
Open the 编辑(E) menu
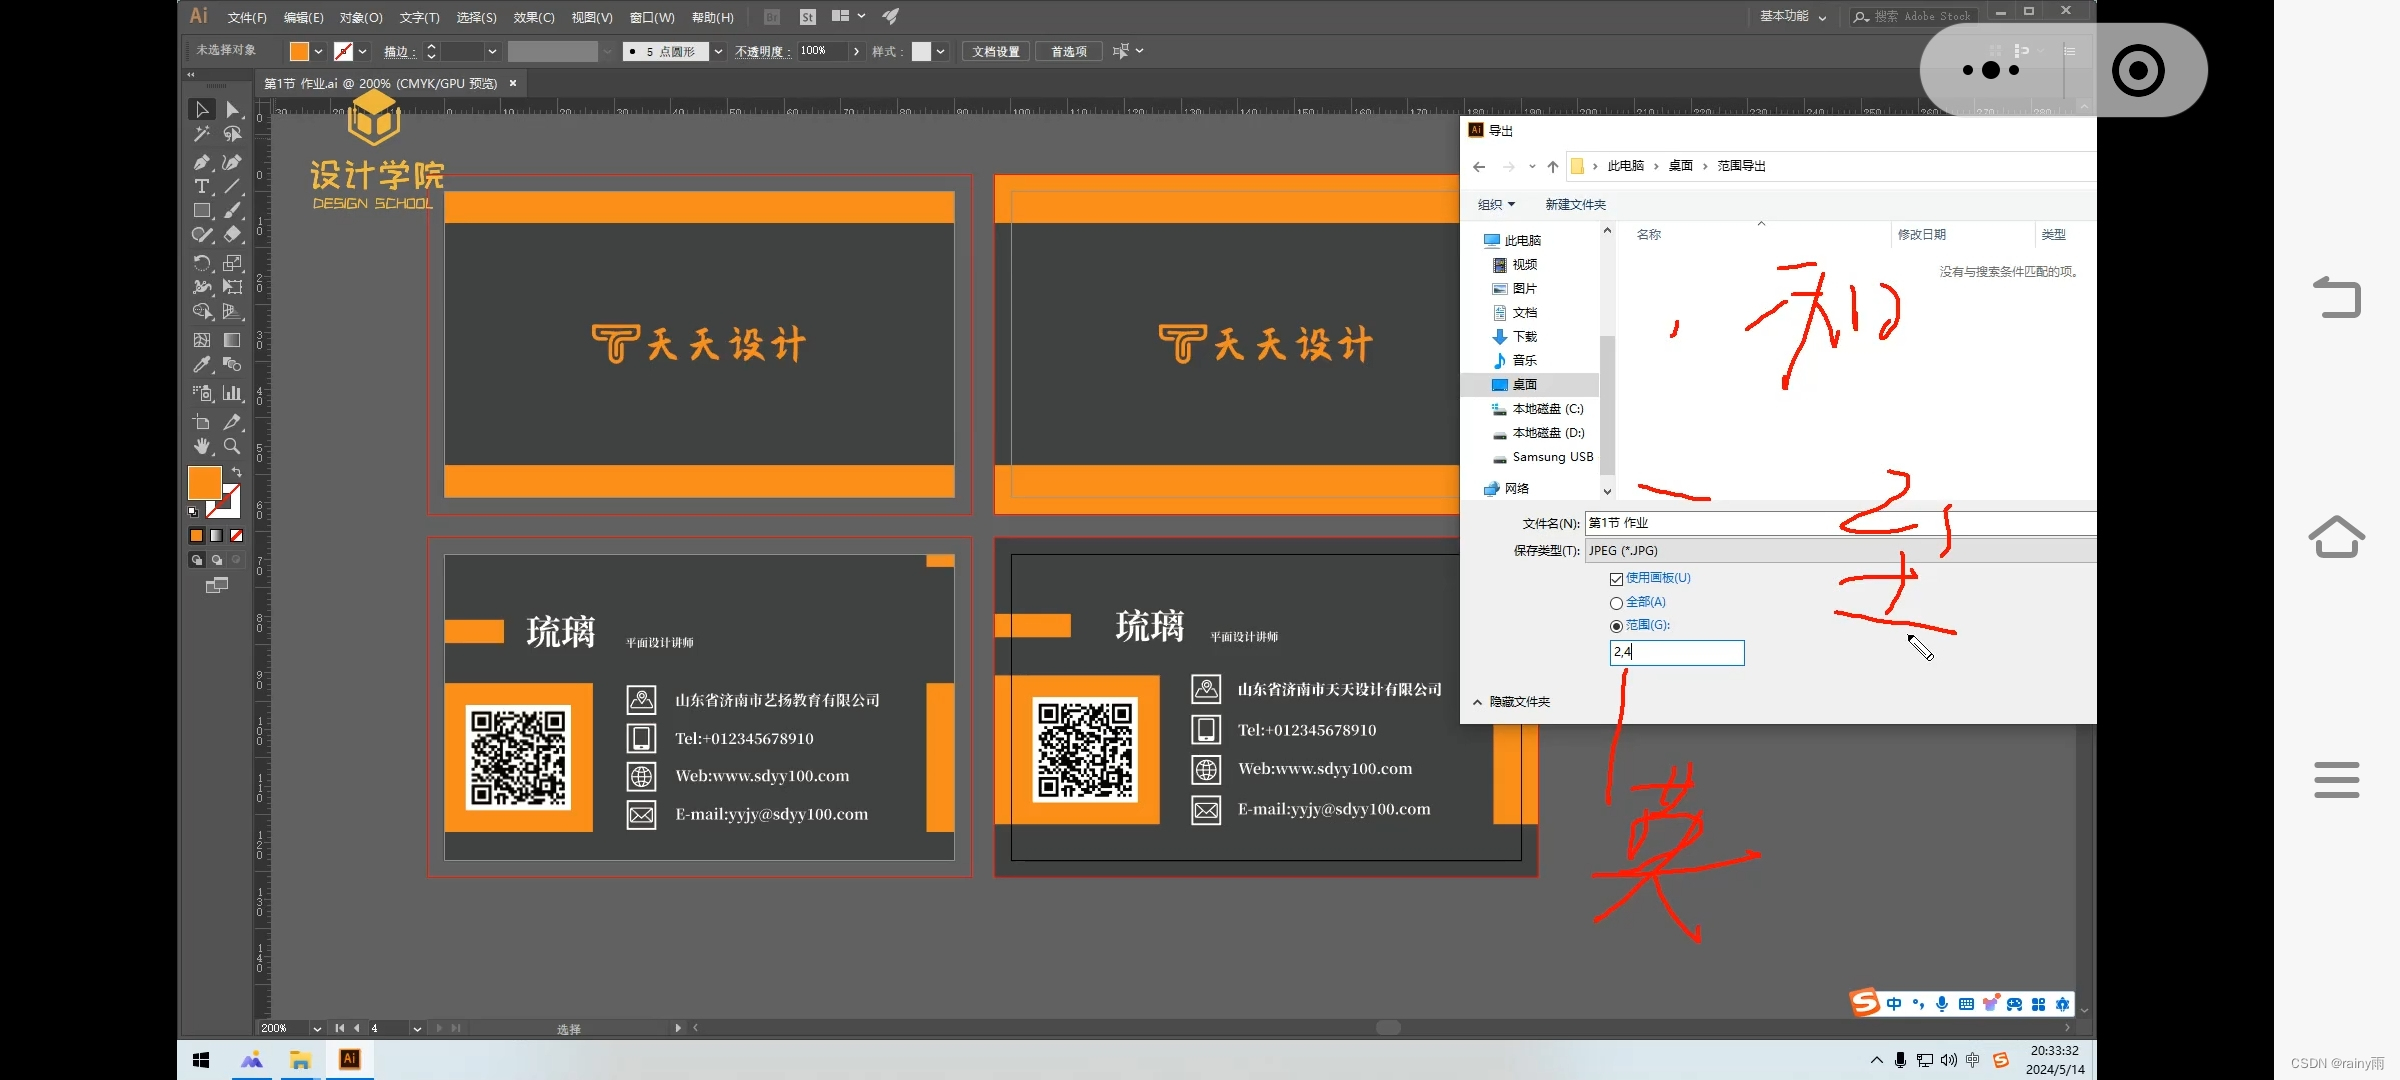(303, 17)
